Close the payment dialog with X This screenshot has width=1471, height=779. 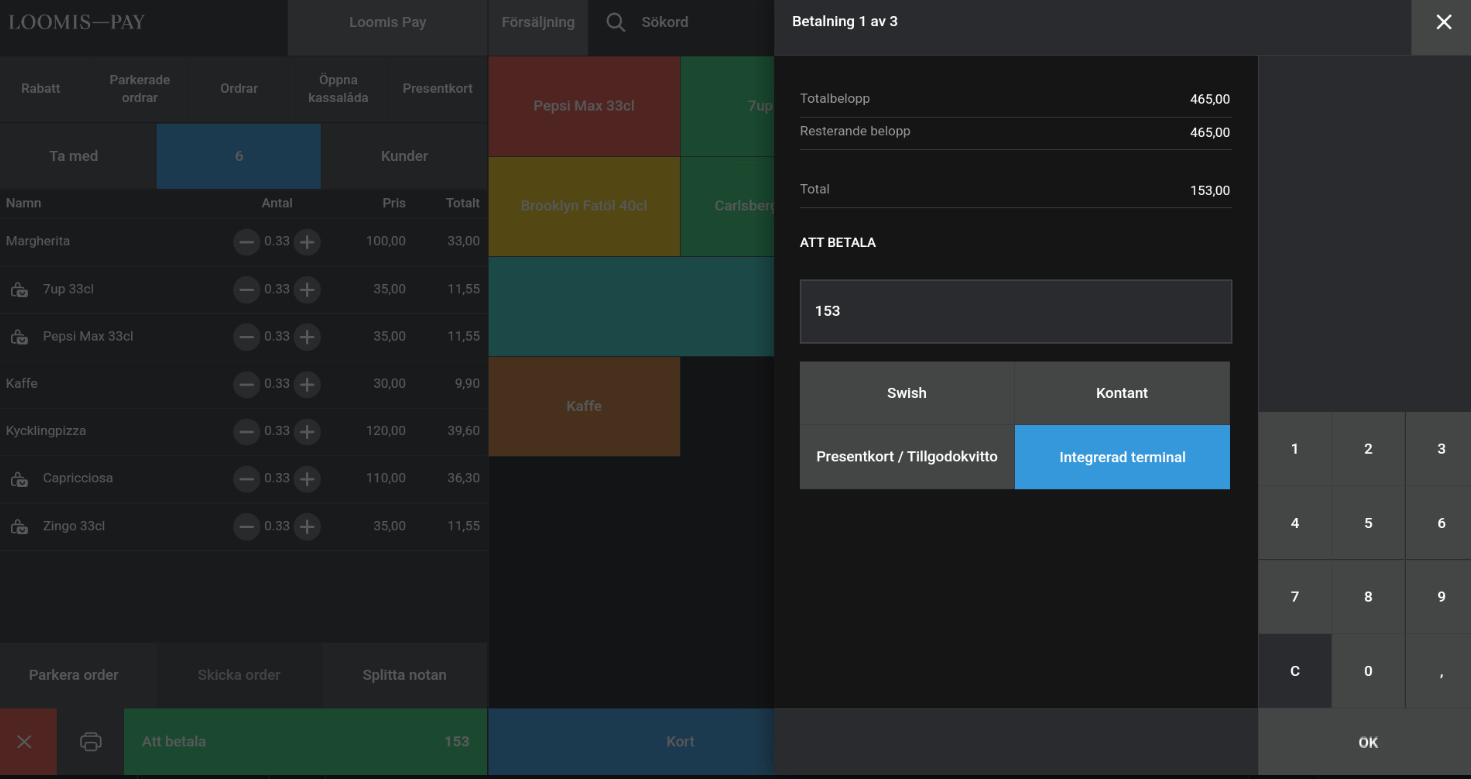(x=1443, y=22)
